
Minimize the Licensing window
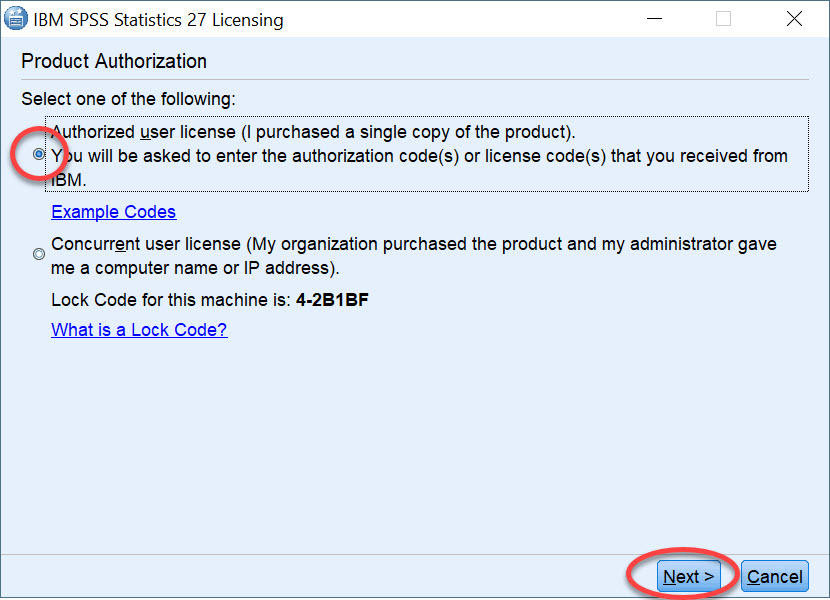(x=654, y=19)
